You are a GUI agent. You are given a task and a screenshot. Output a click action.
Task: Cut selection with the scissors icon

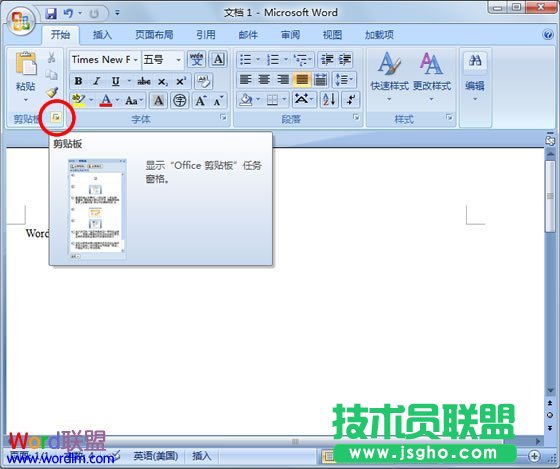coord(52,57)
